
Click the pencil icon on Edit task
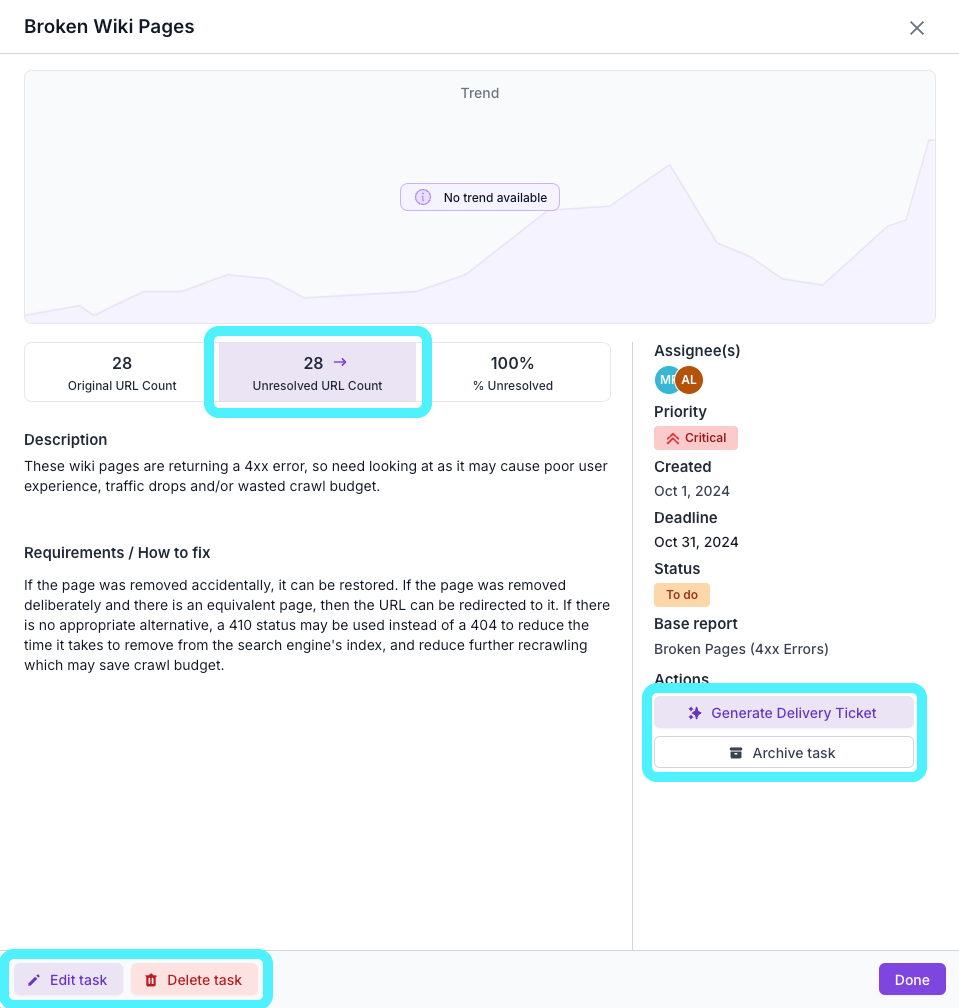34,980
